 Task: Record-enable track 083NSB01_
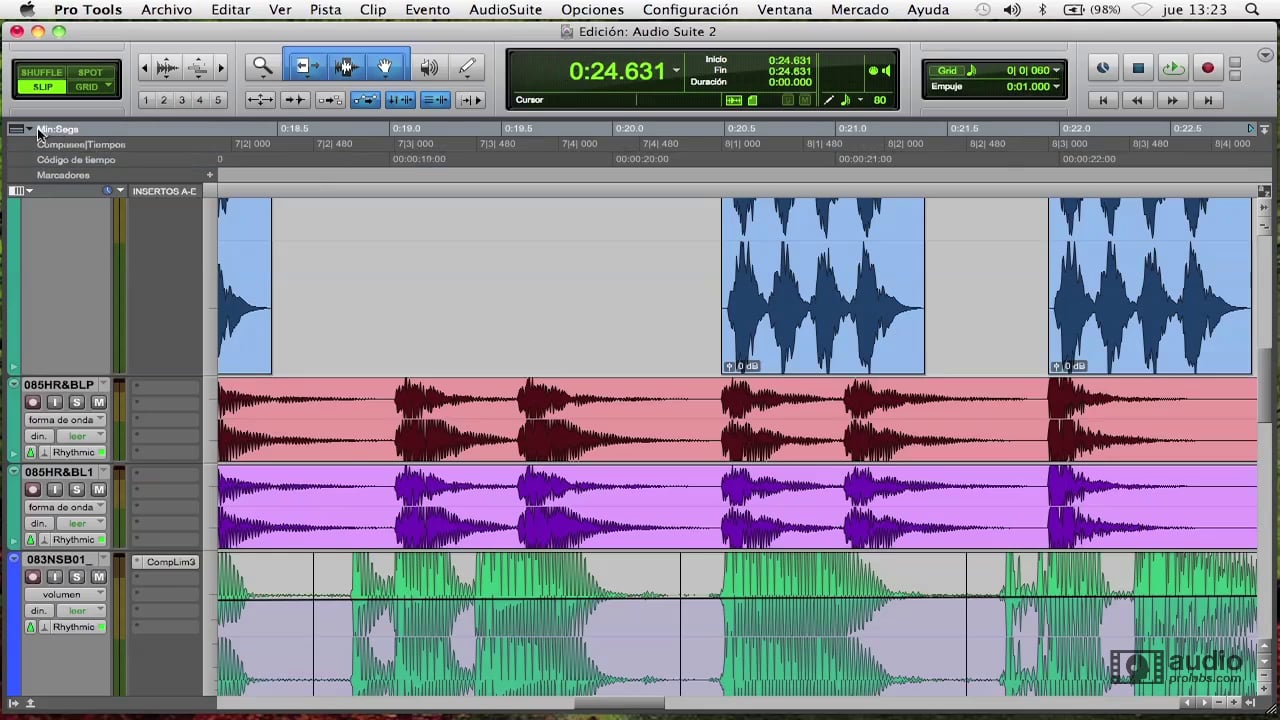tap(33, 577)
